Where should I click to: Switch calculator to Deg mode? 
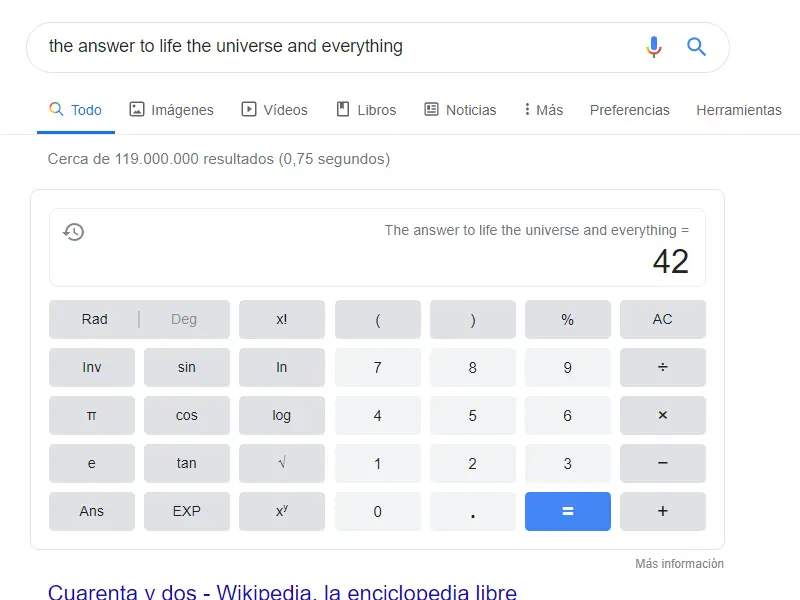click(x=184, y=320)
